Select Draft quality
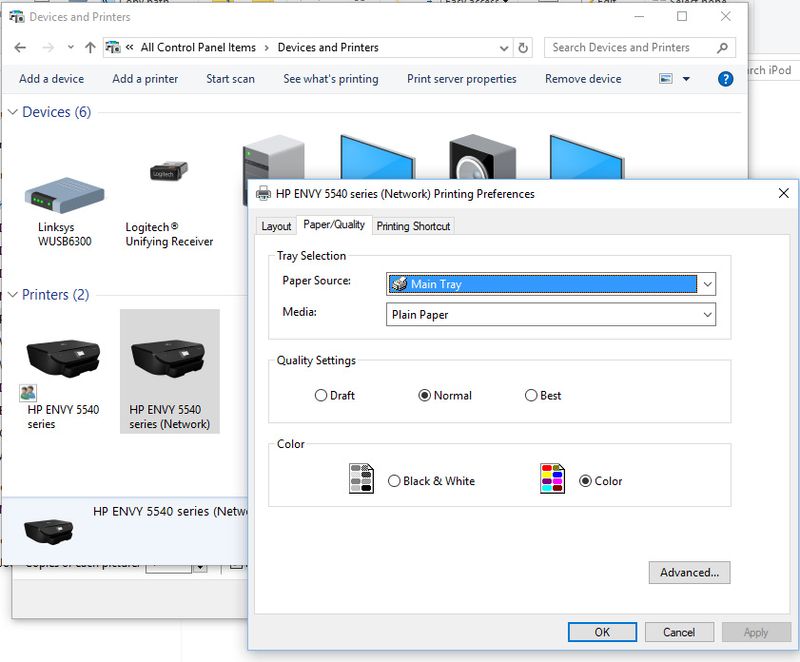Screen dimensions: 800x662 coord(334,395)
